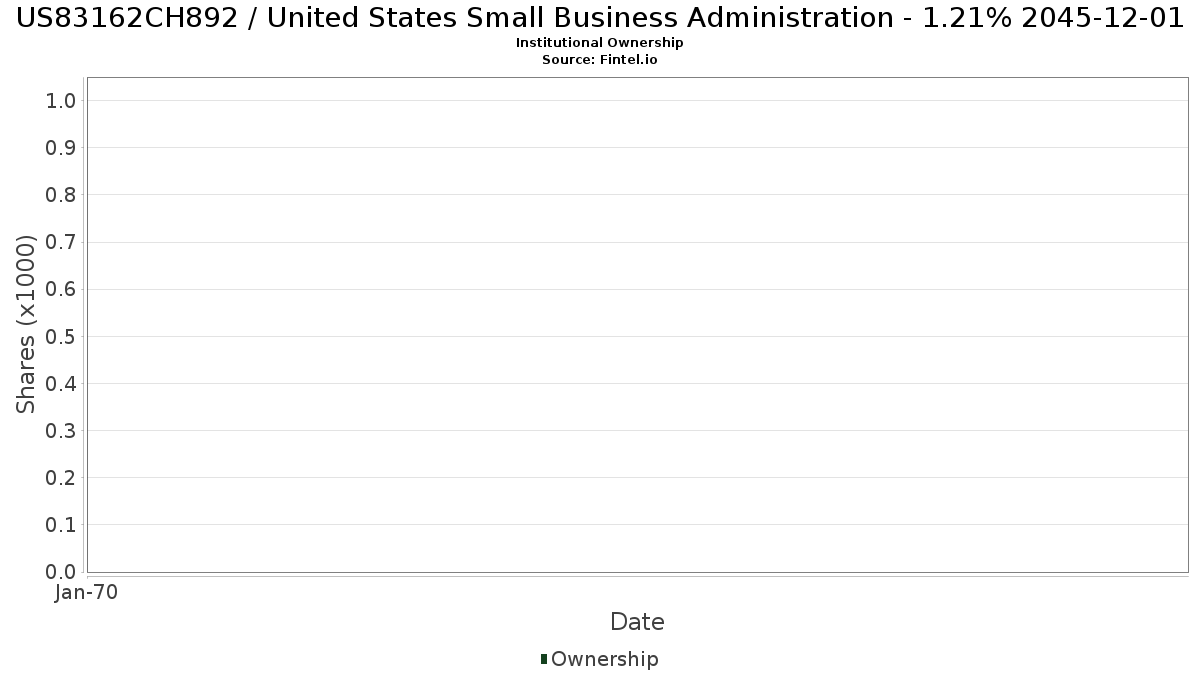This screenshot has height=675, width=1200.
Task: Click the 1.0 y-axis tick label
Action: [x=61, y=100]
